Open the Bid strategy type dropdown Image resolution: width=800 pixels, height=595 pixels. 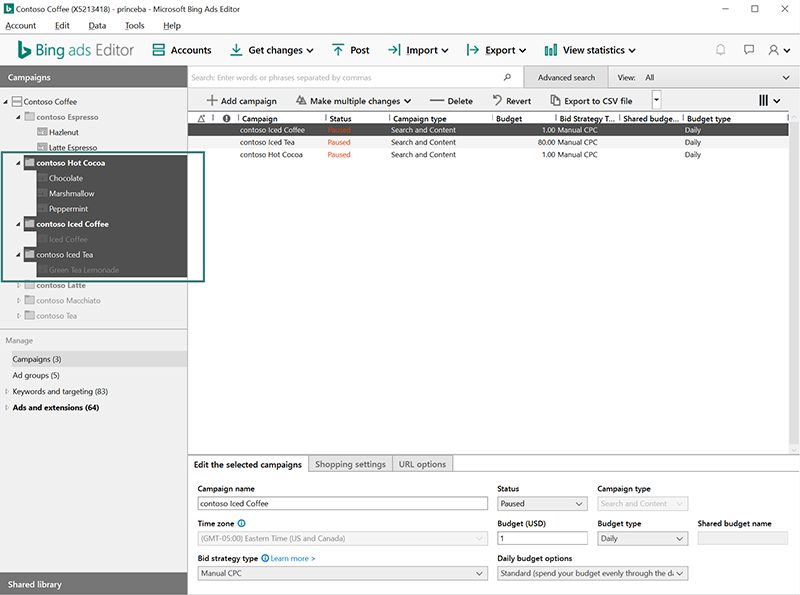(342, 573)
